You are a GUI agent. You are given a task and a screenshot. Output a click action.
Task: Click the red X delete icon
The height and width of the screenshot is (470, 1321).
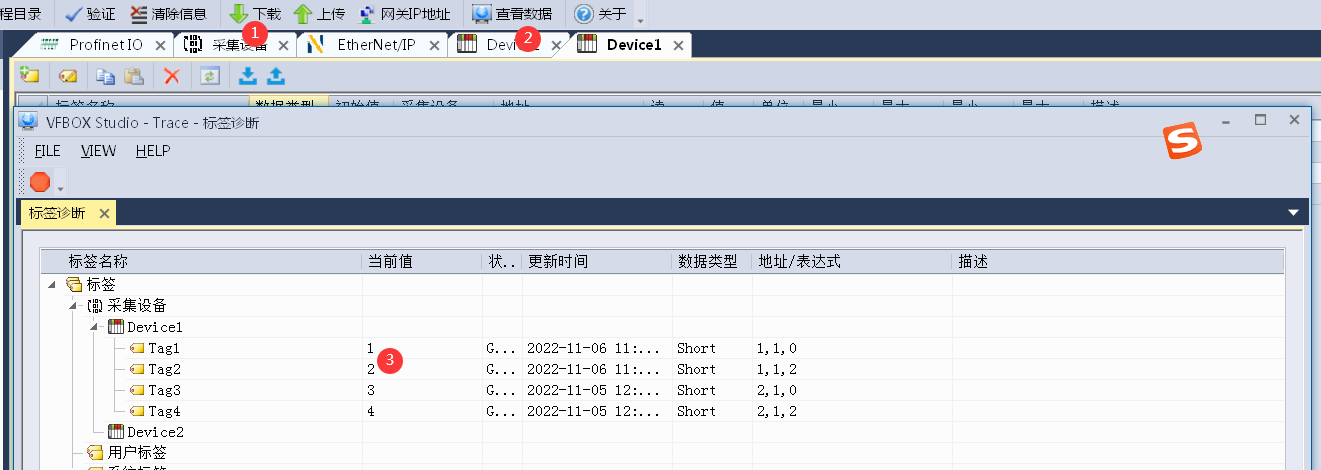click(172, 75)
